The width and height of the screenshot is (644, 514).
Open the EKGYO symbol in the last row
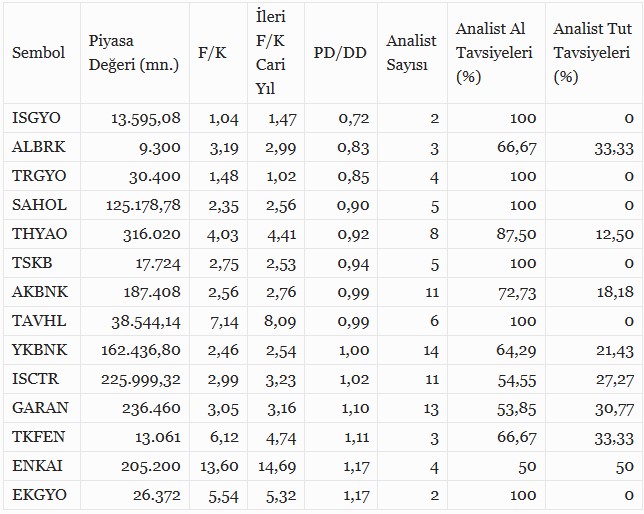click(38, 495)
